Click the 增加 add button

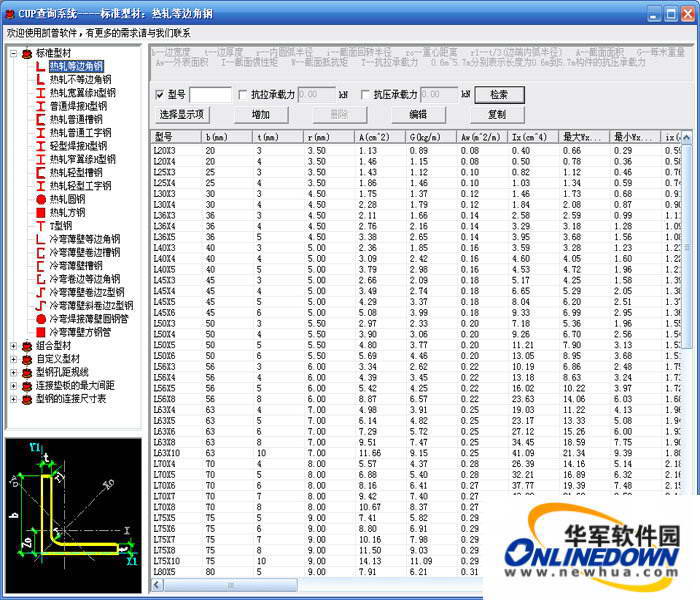pyautogui.click(x=261, y=115)
